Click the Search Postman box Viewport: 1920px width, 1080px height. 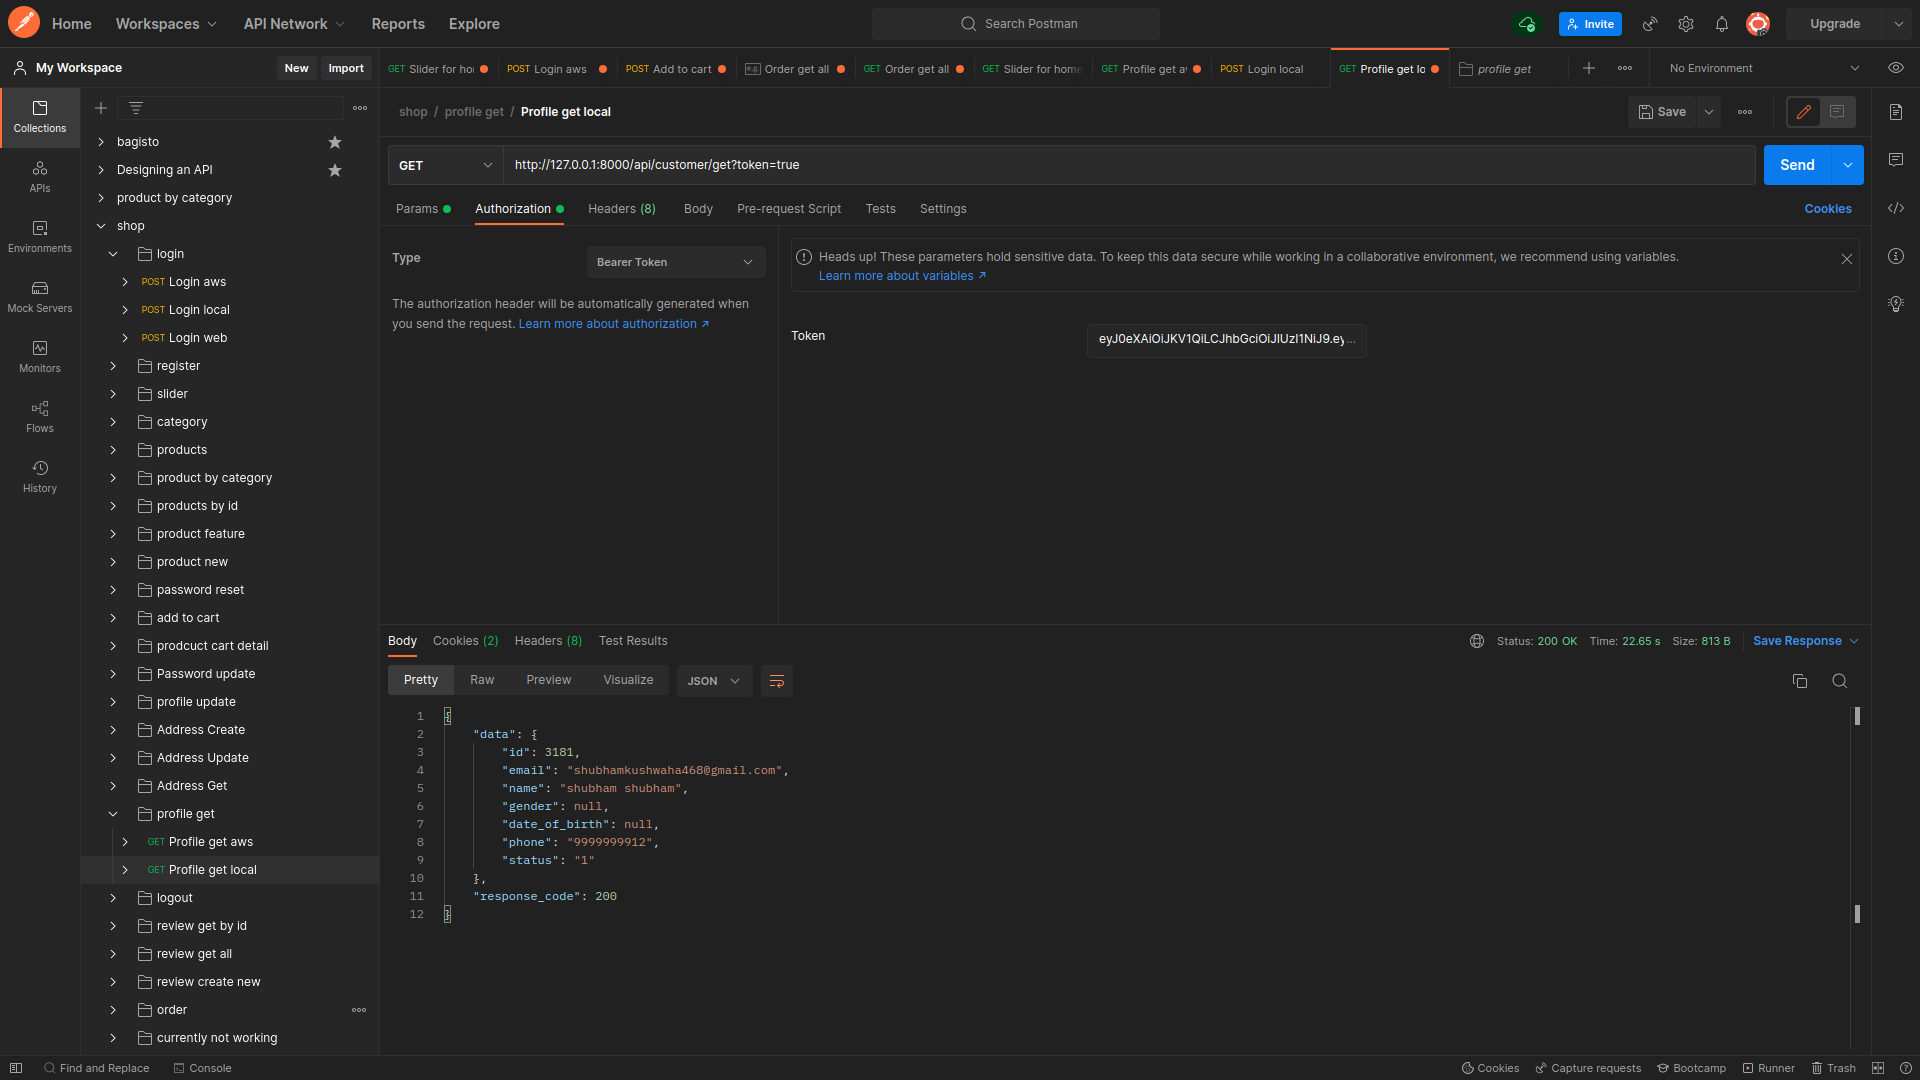click(x=1016, y=24)
